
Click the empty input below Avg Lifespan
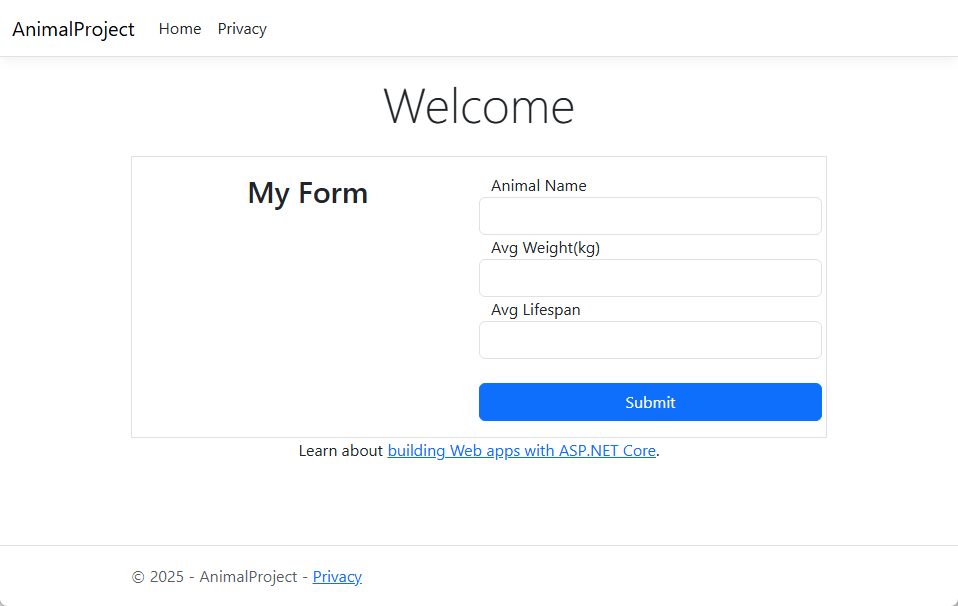[650, 340]
